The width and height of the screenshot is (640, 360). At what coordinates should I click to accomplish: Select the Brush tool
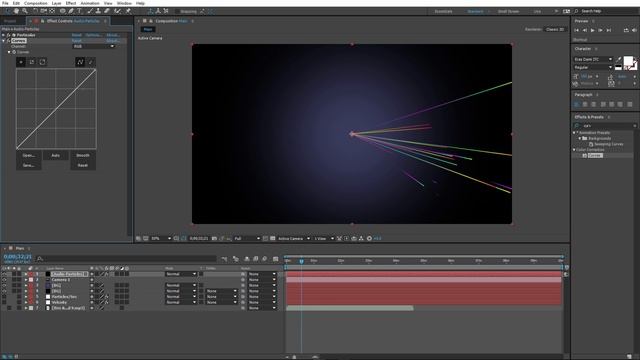tap(89, 11)
